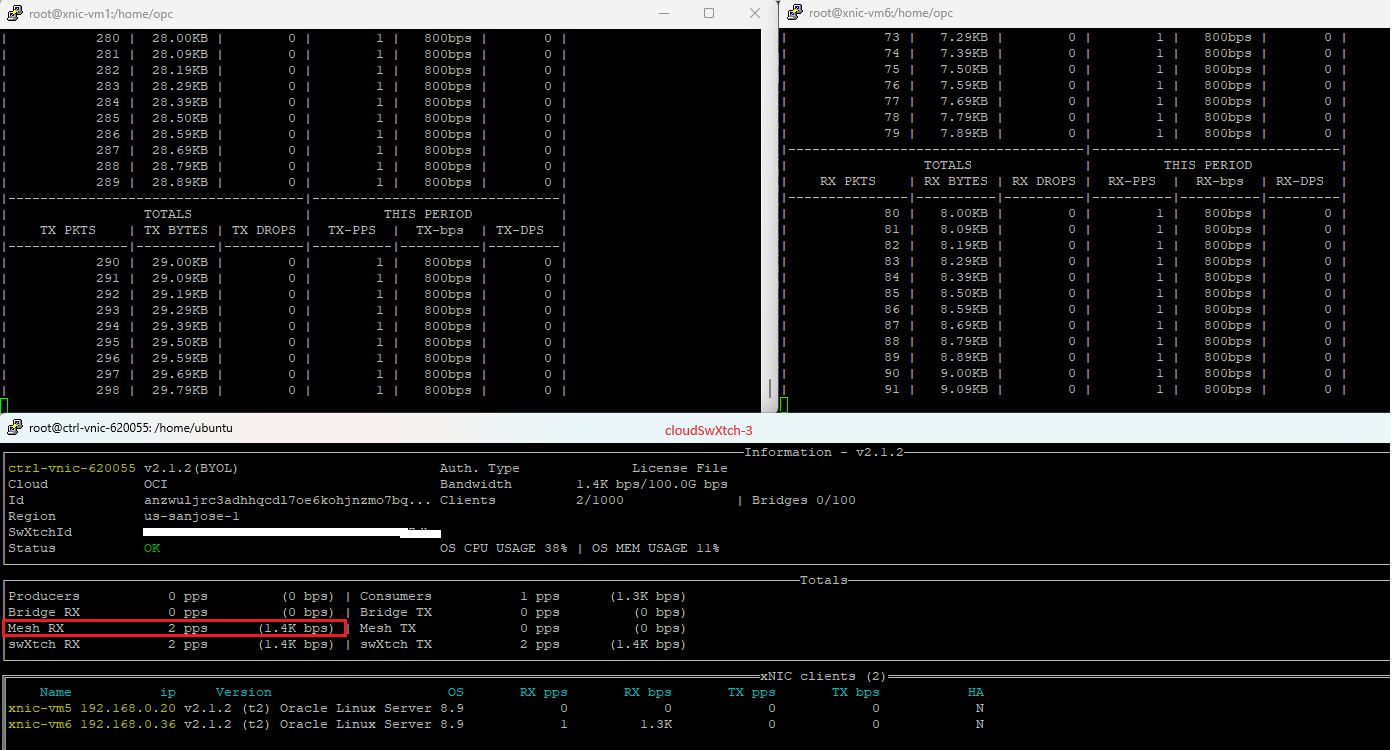Screen dimensions: 1395x750
Task: Click the ctrl-vnic-620055 /home/ubuntu title text
Action: point(131,428)
